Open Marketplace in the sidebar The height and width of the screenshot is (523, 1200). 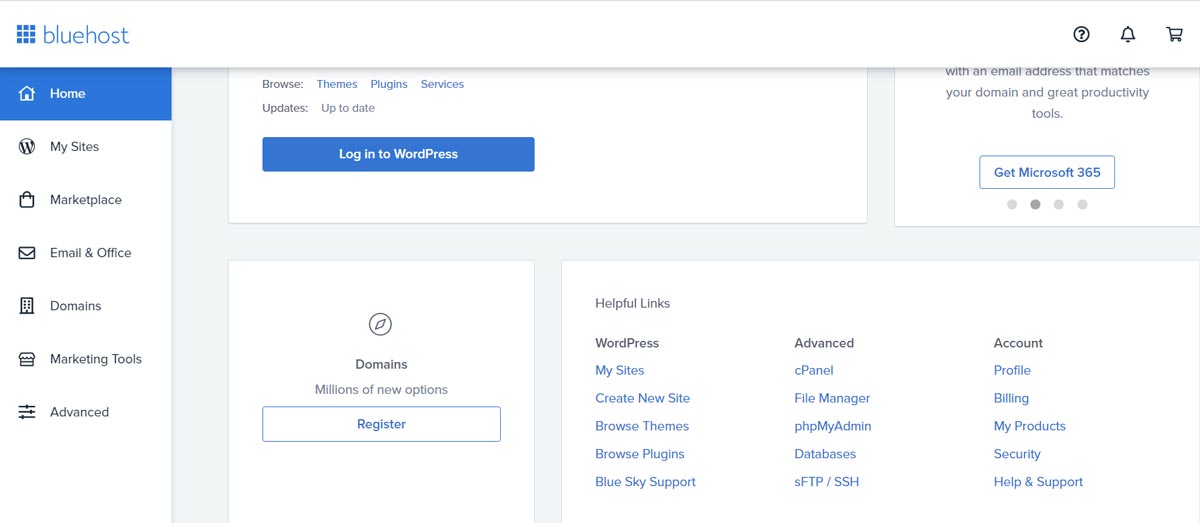[x=86, y=199]
